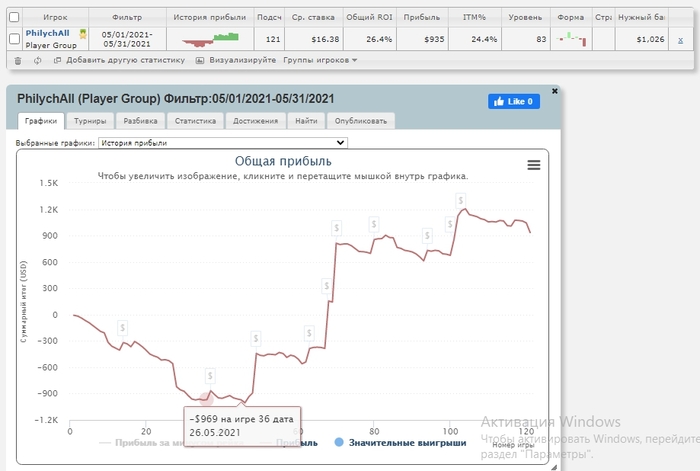Tick the PhilychAll row checkbox

[14, 39]
